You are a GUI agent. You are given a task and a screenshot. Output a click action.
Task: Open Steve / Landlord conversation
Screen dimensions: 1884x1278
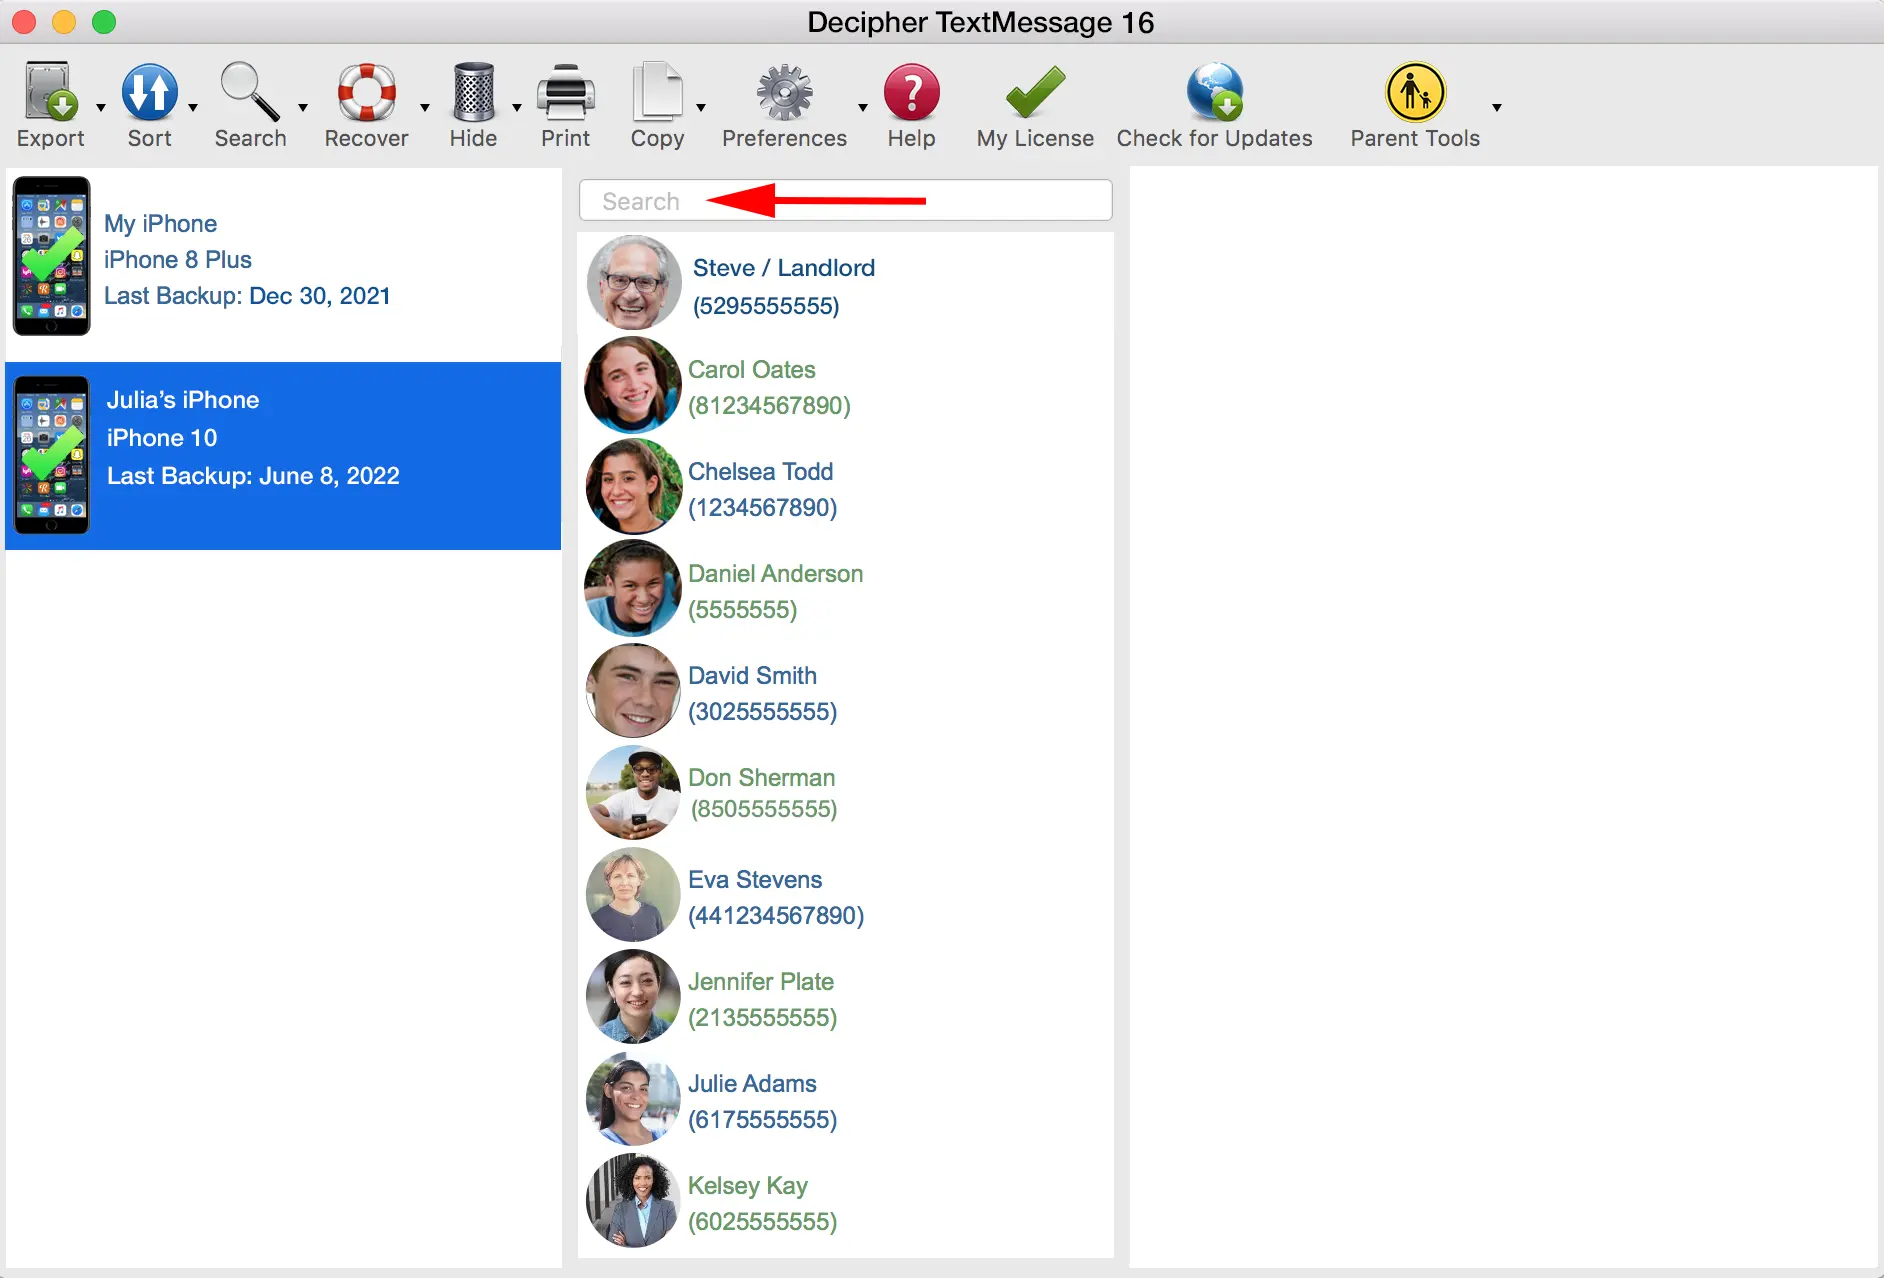click(x=783, y=285)
